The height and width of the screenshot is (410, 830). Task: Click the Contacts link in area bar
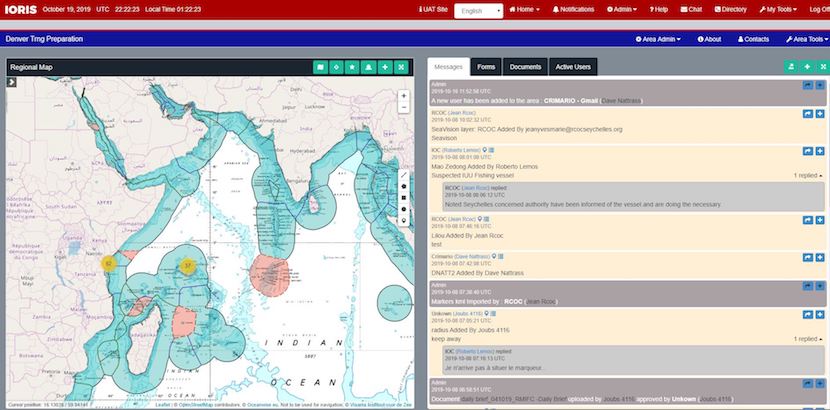751,39
